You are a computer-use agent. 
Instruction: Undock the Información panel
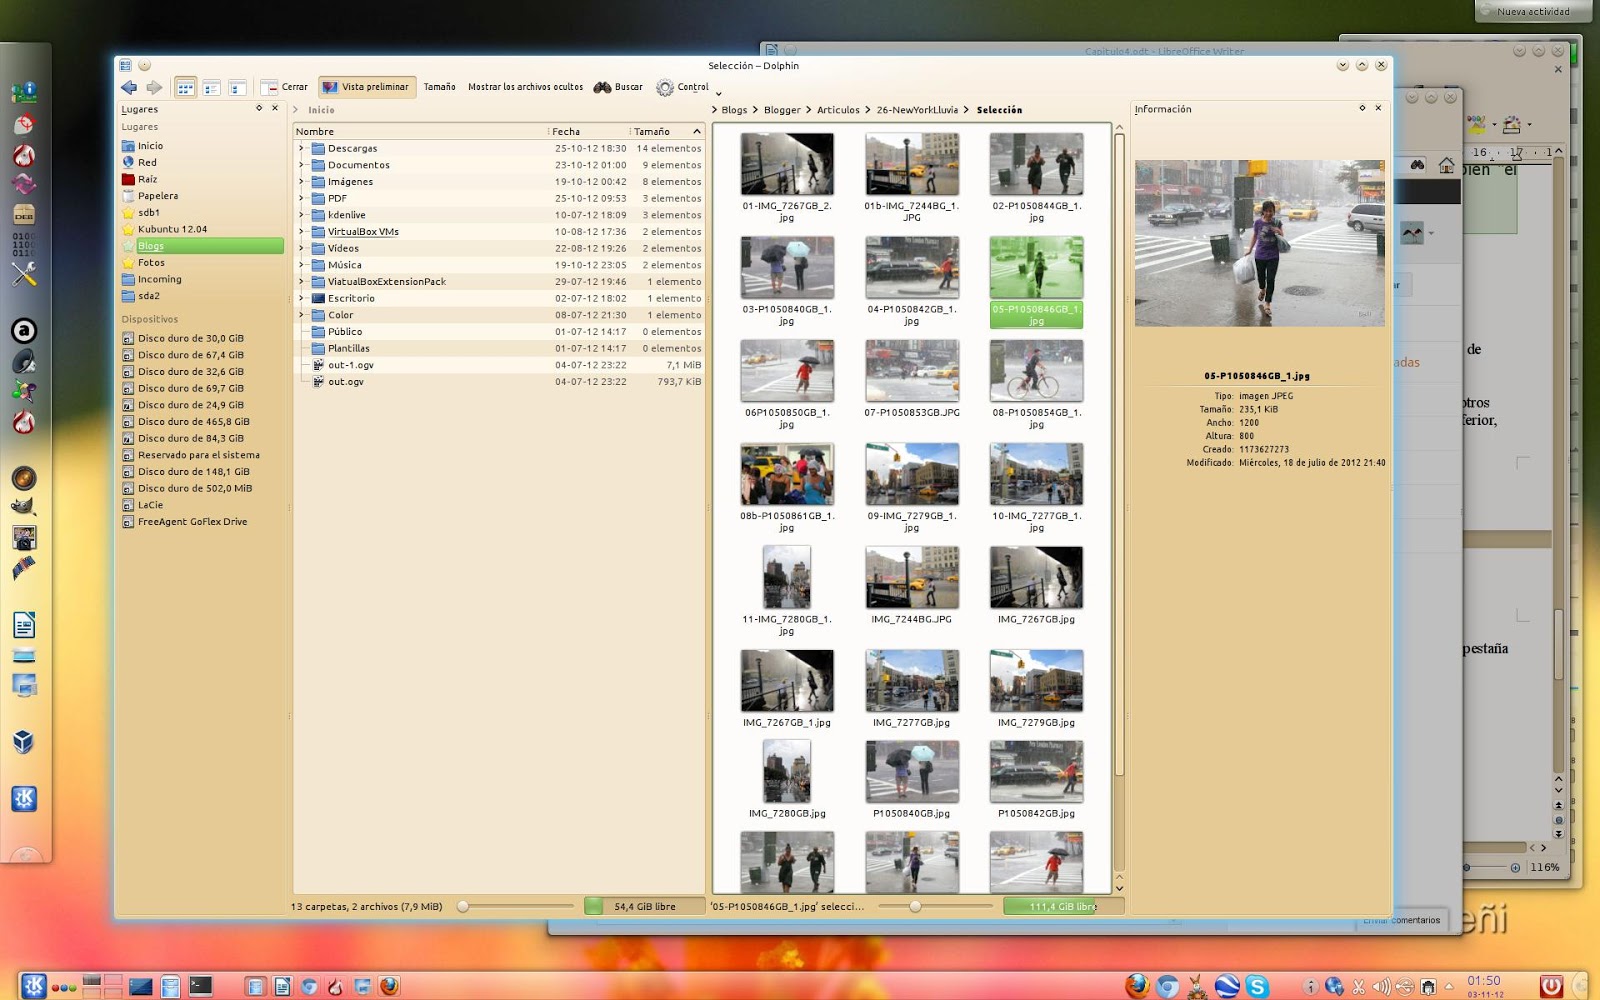point(1362,108)
